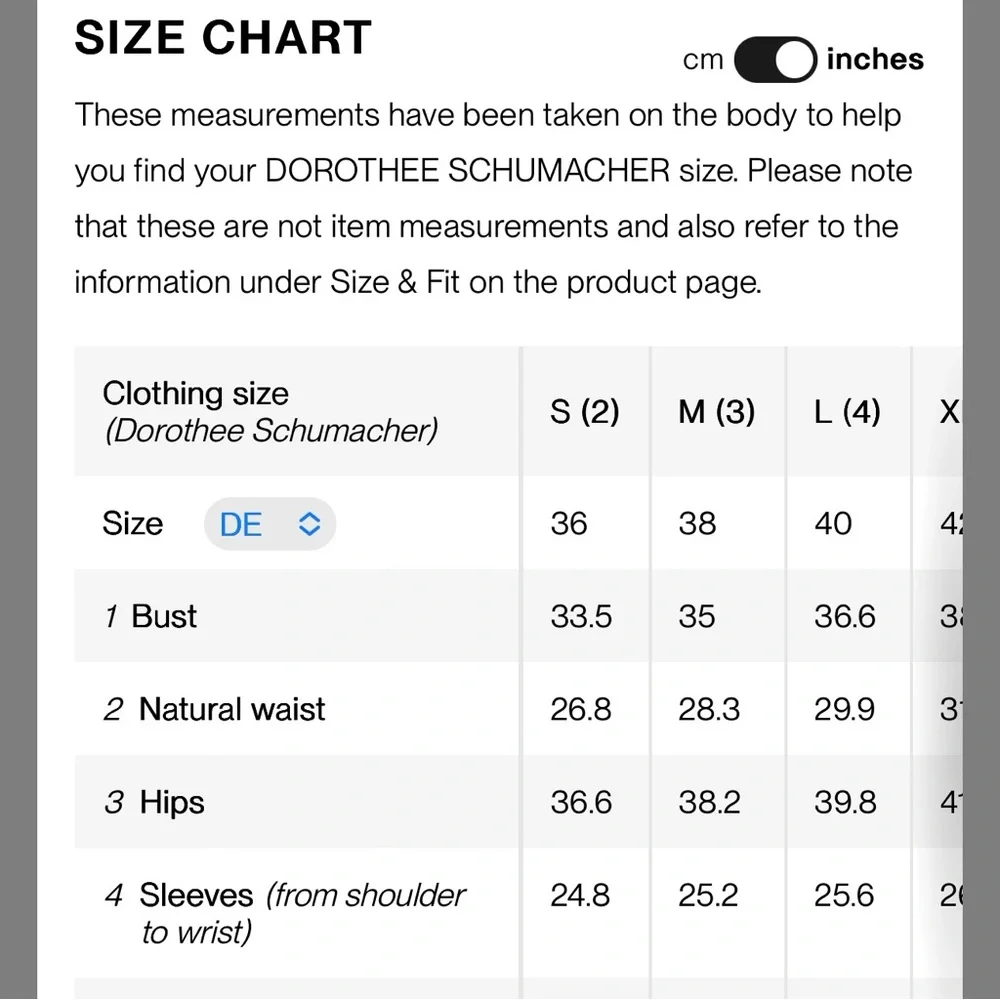Select the M (3) column header
The image size is (1000, 1000).
pos(716,411)
